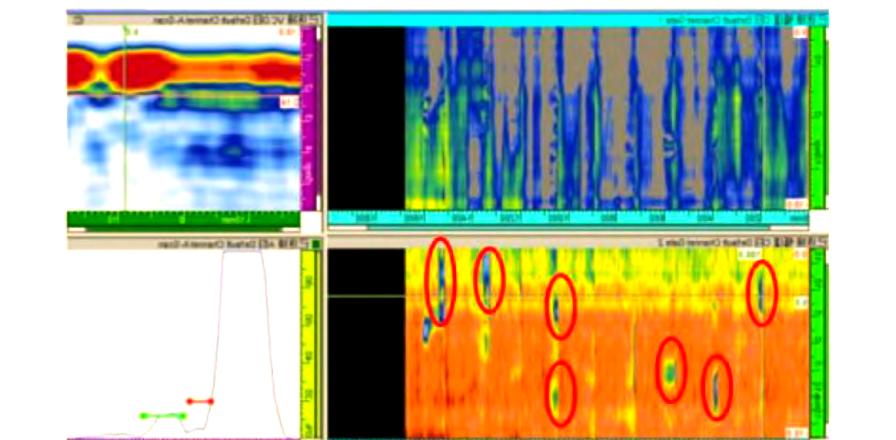Click the icon at sector view title bar's left end
Image resolution: width=896 pixels, height=440 pixels.
pos(79,20)
